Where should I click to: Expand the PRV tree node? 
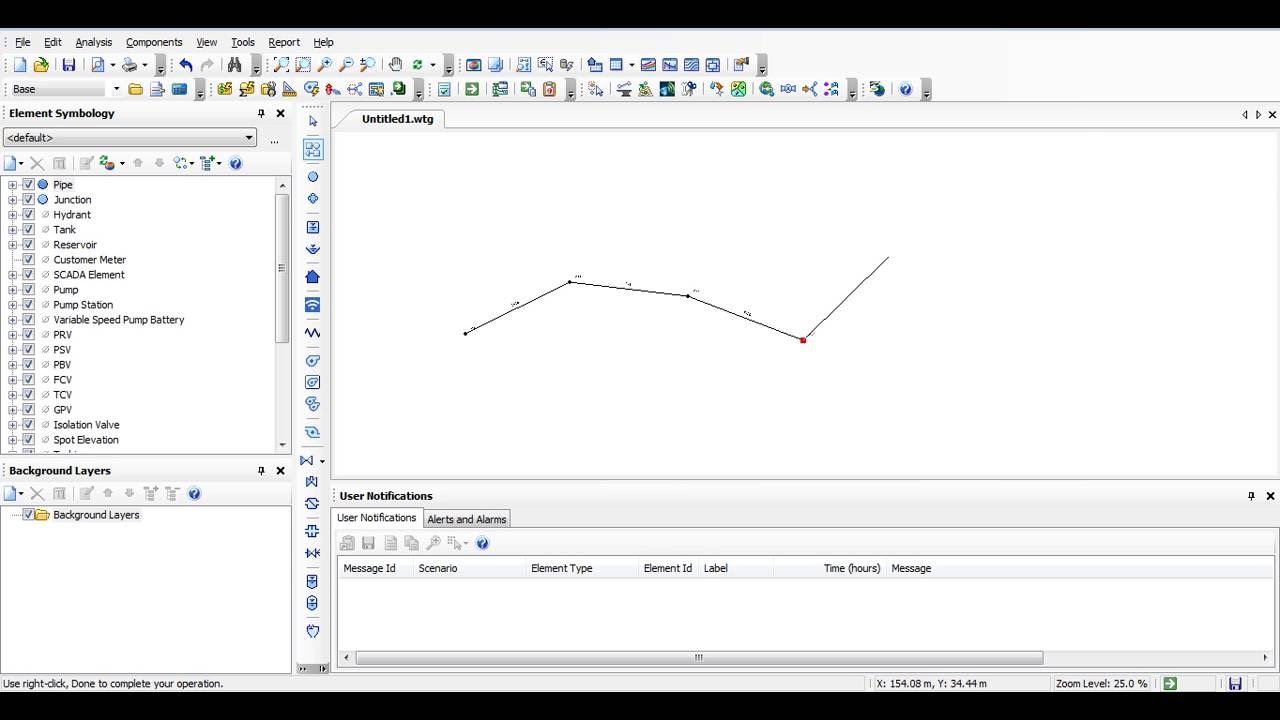[12, 335]
